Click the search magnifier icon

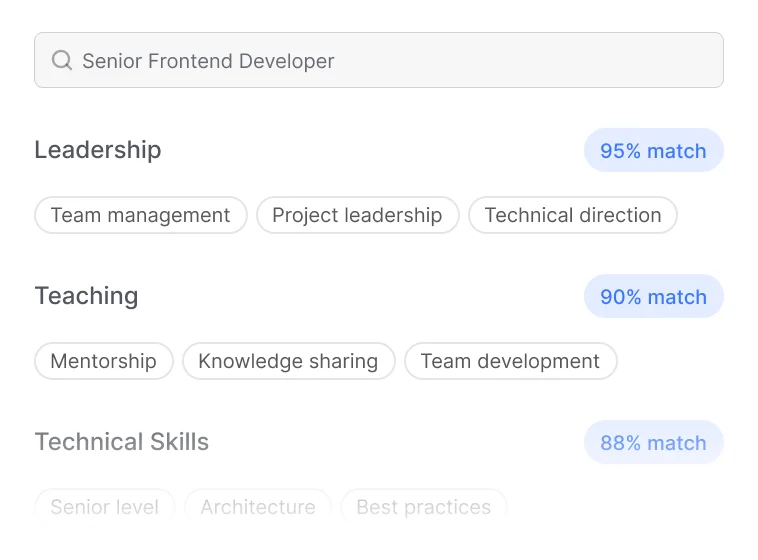(x=62, y=60)
